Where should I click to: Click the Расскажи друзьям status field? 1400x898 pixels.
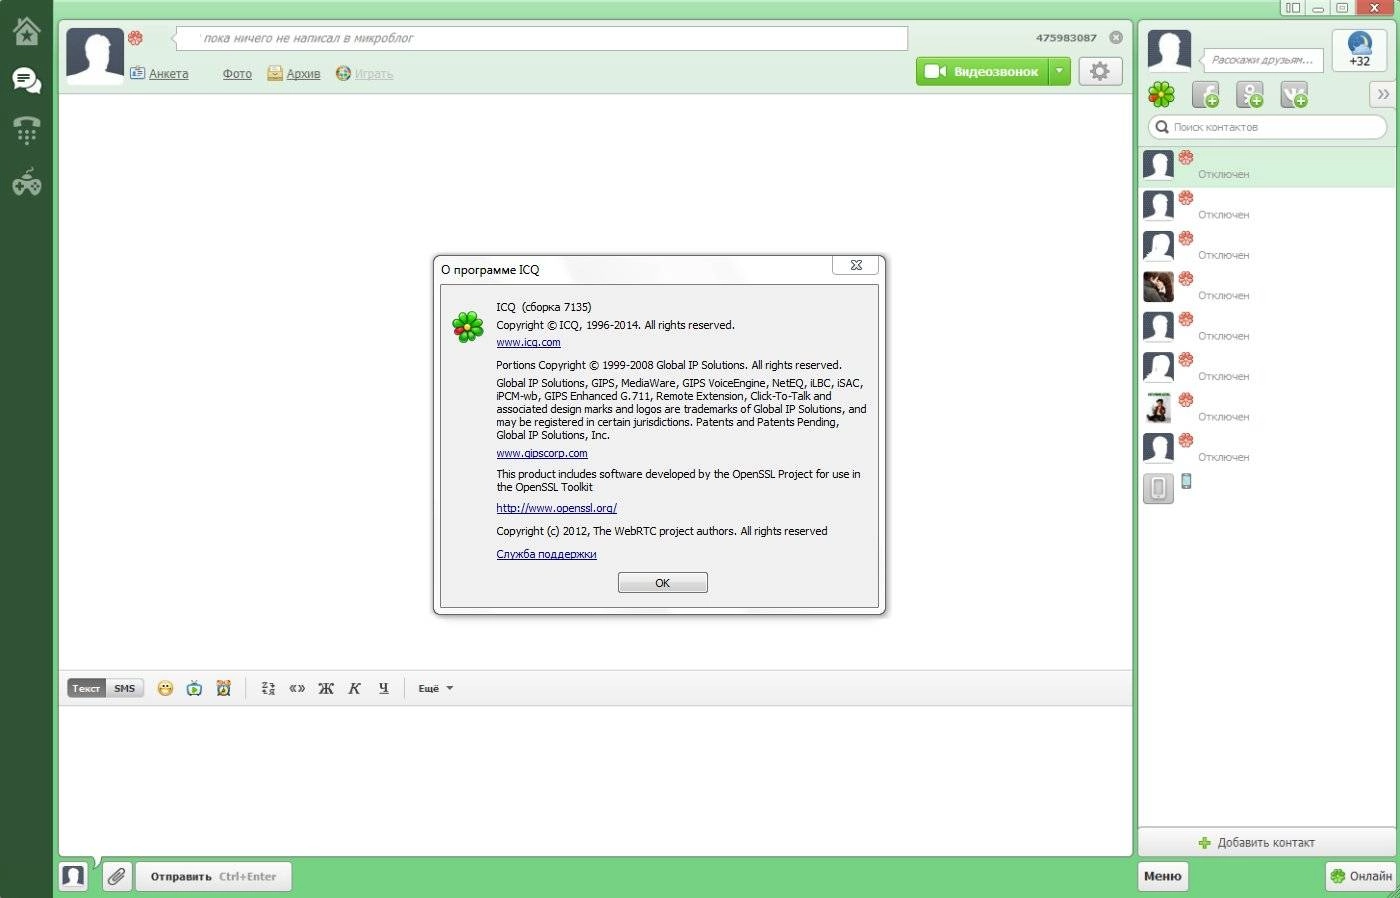pos(1262,60)
